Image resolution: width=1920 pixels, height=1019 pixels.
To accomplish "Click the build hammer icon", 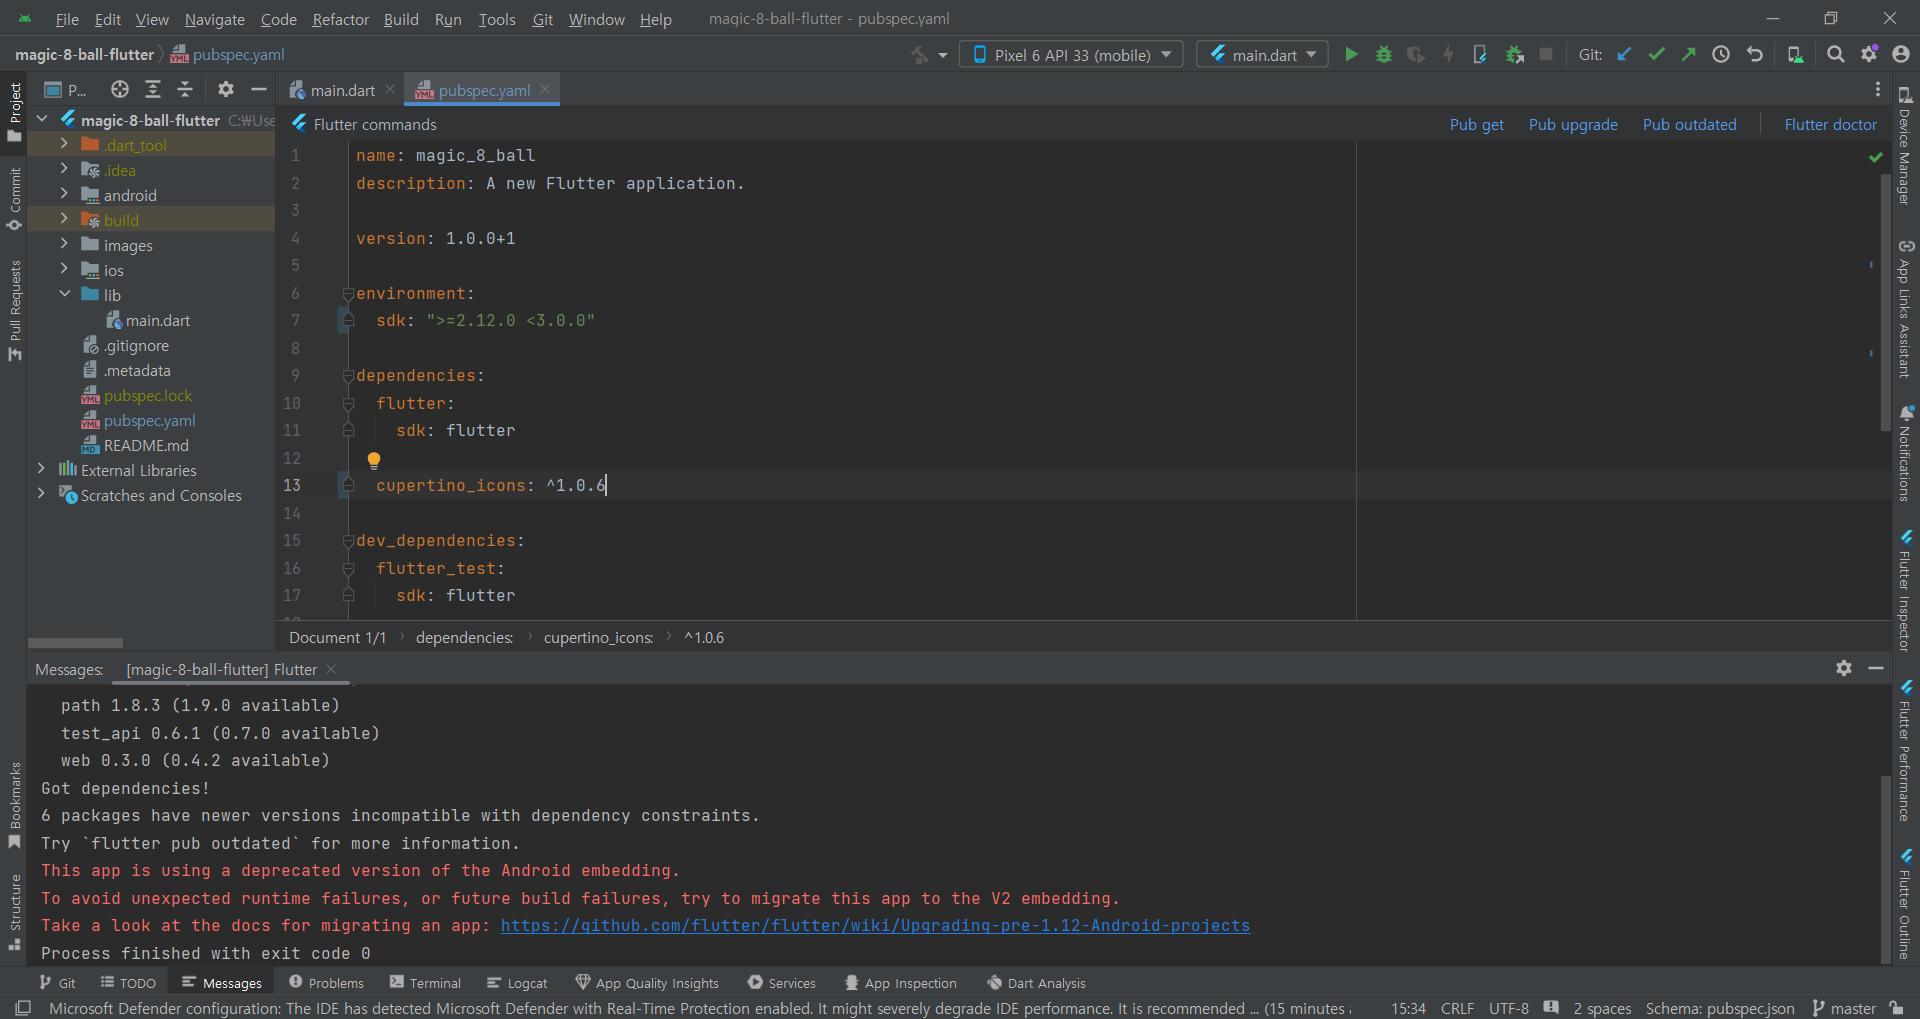I will [x=920, y=55].
